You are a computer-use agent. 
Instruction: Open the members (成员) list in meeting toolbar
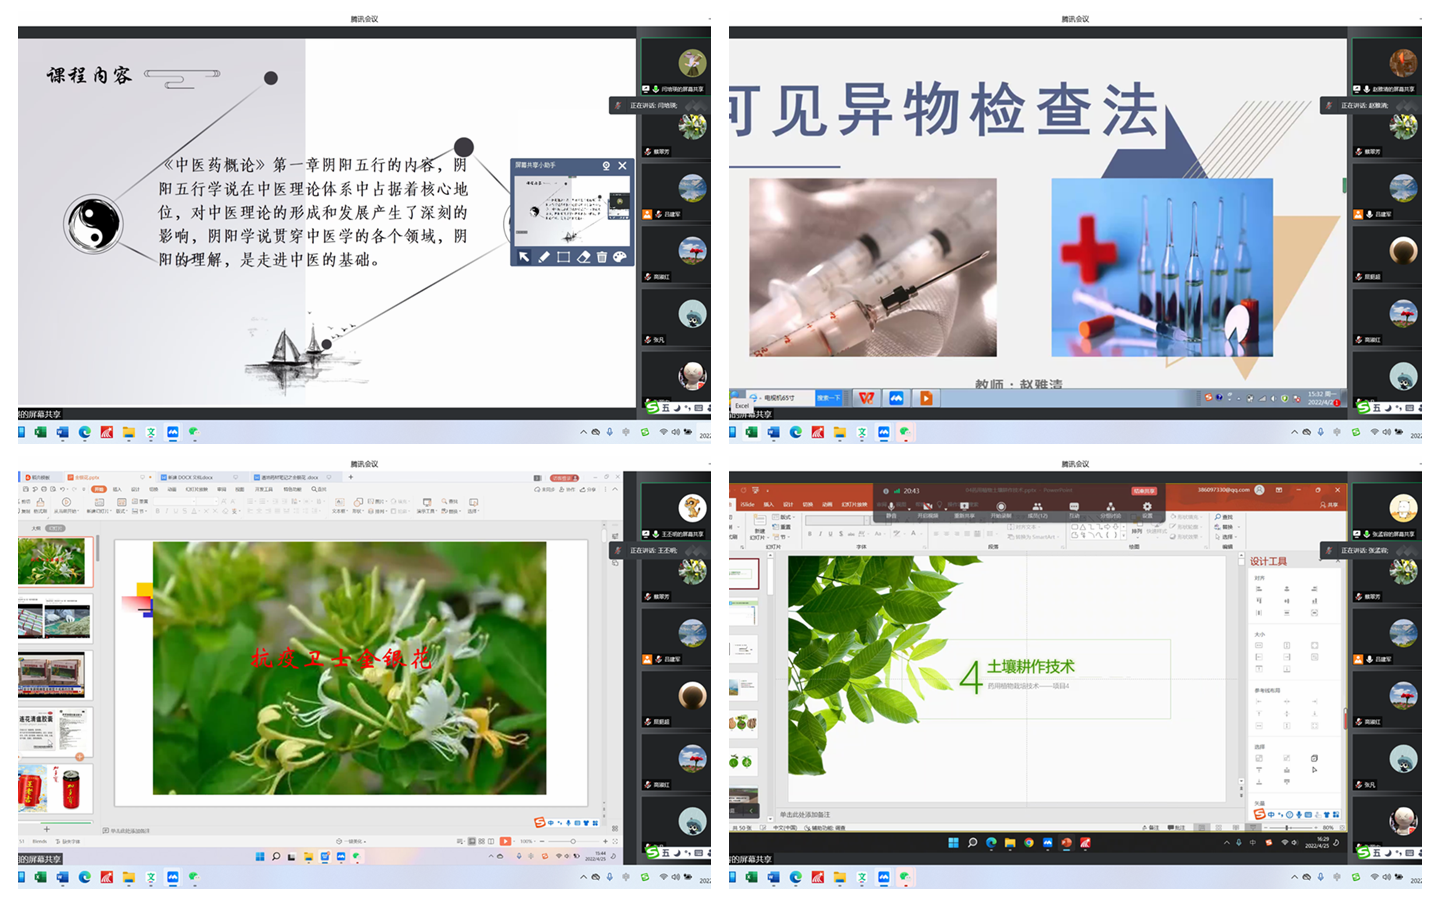(x=1037, y=507)
